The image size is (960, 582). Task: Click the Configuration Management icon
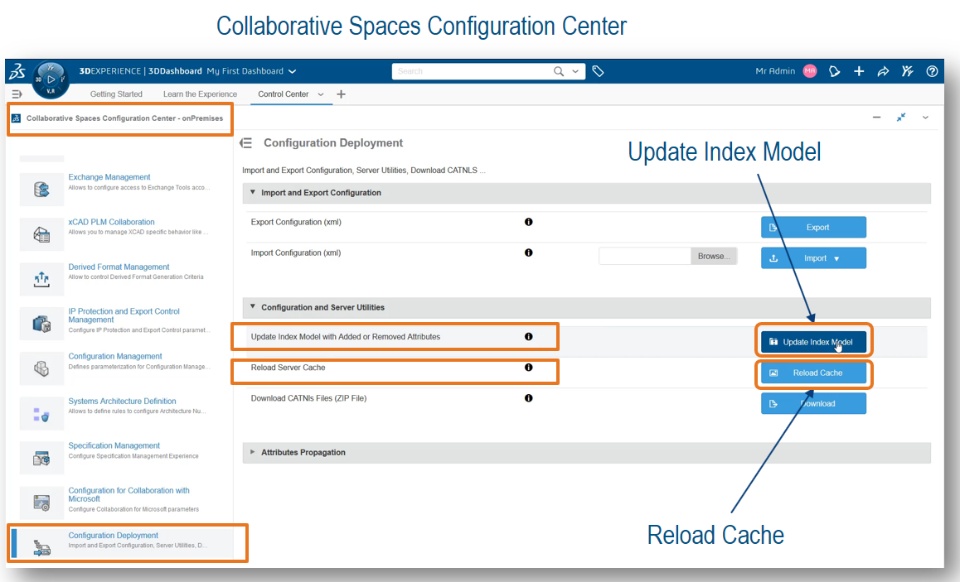42,368
